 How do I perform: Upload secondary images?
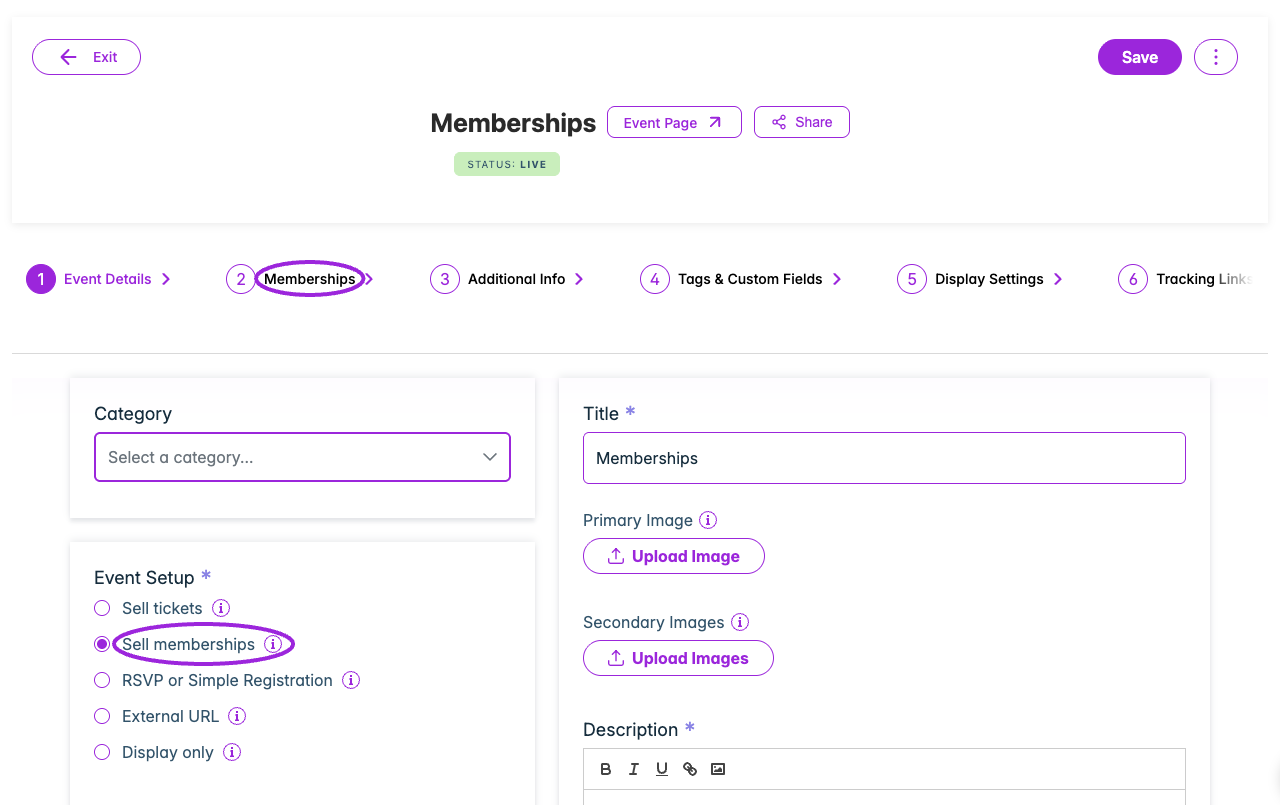pyautogui.click(x=678, y=658)
